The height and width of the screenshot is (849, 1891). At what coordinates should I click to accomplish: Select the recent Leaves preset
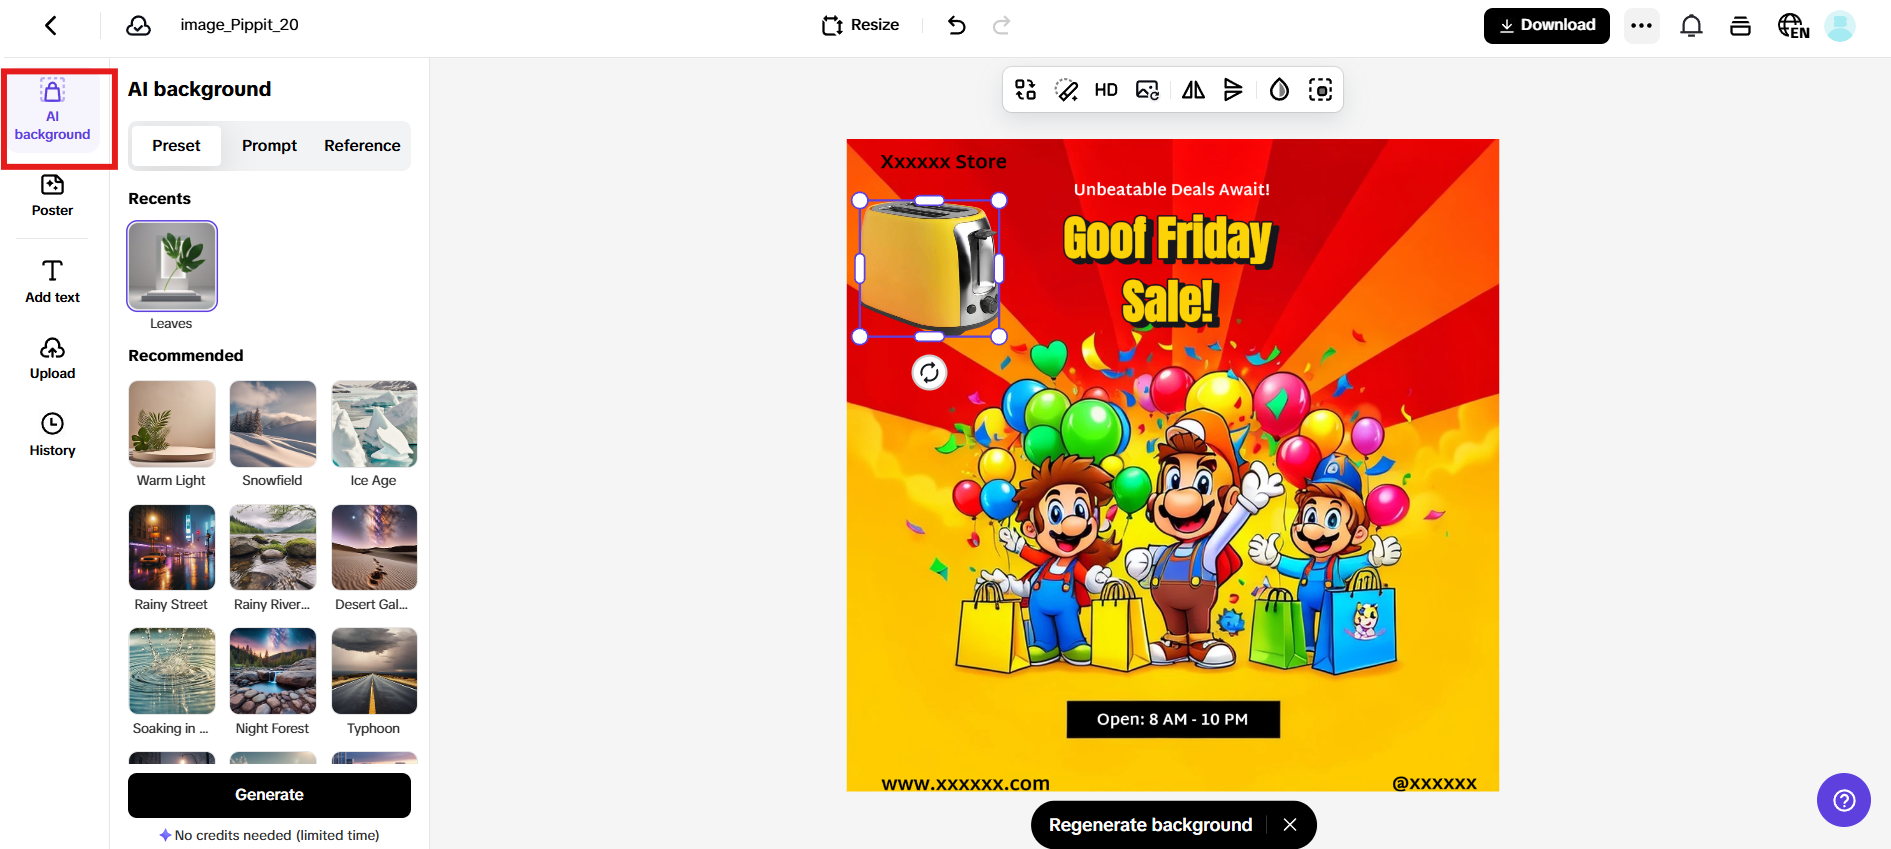coord(172,266)
